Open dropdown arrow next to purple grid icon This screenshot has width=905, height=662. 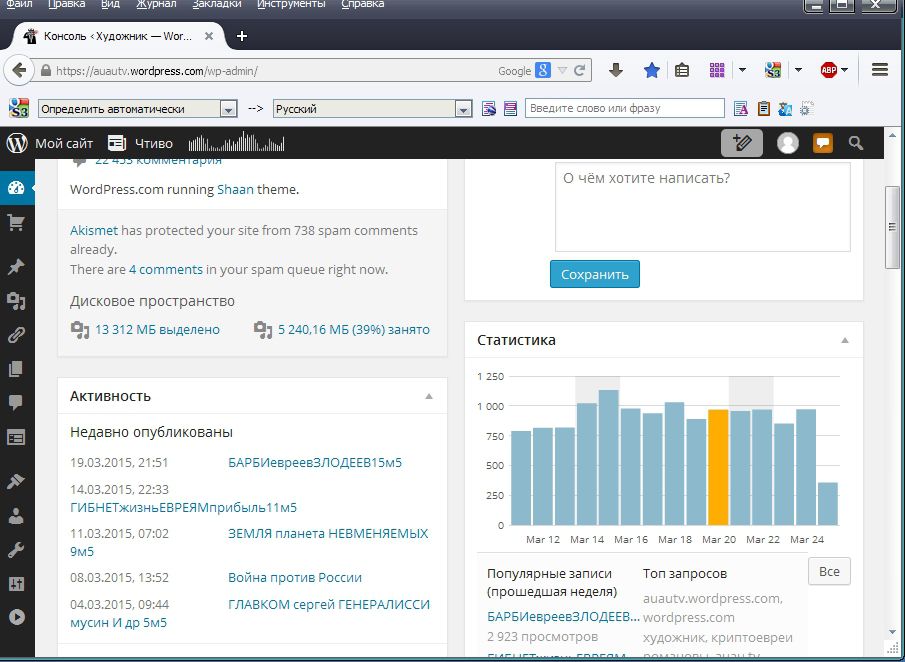coord(742,70)
